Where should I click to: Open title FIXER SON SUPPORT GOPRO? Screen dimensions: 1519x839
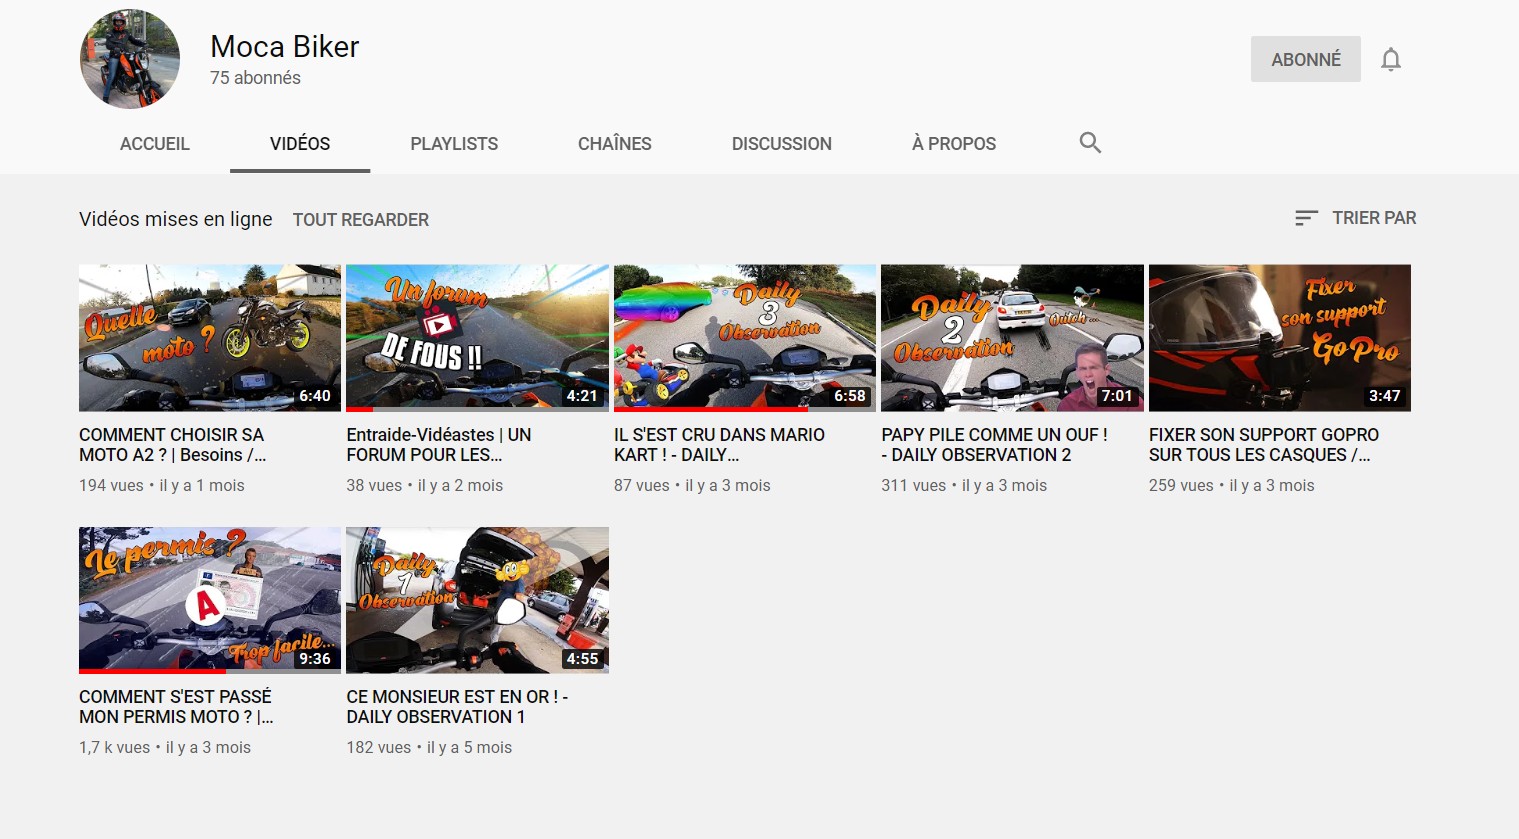[x=1264, y=445]
